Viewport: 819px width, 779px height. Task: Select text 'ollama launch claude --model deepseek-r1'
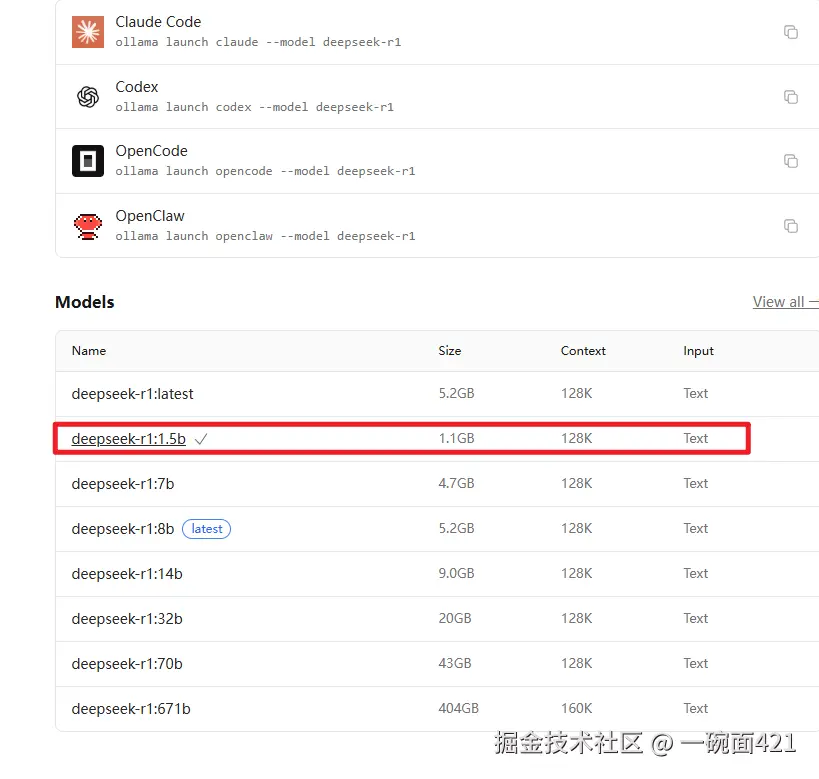coord(258,42)
